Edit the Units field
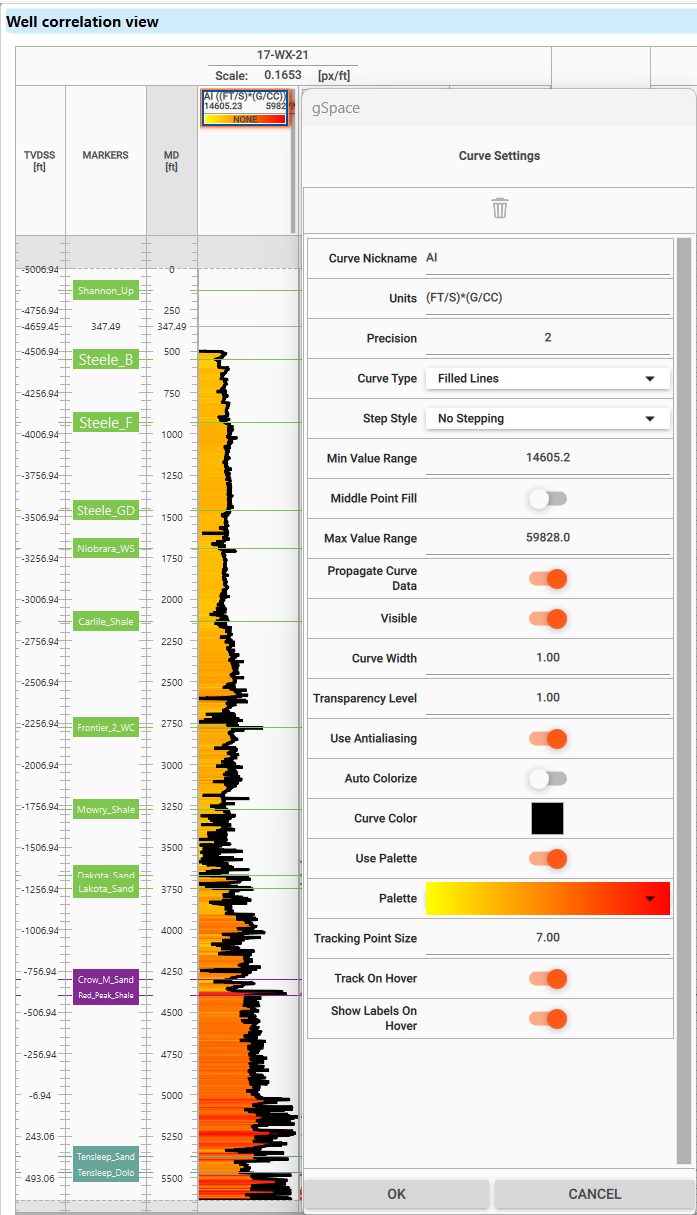 [x=548, y=298]
